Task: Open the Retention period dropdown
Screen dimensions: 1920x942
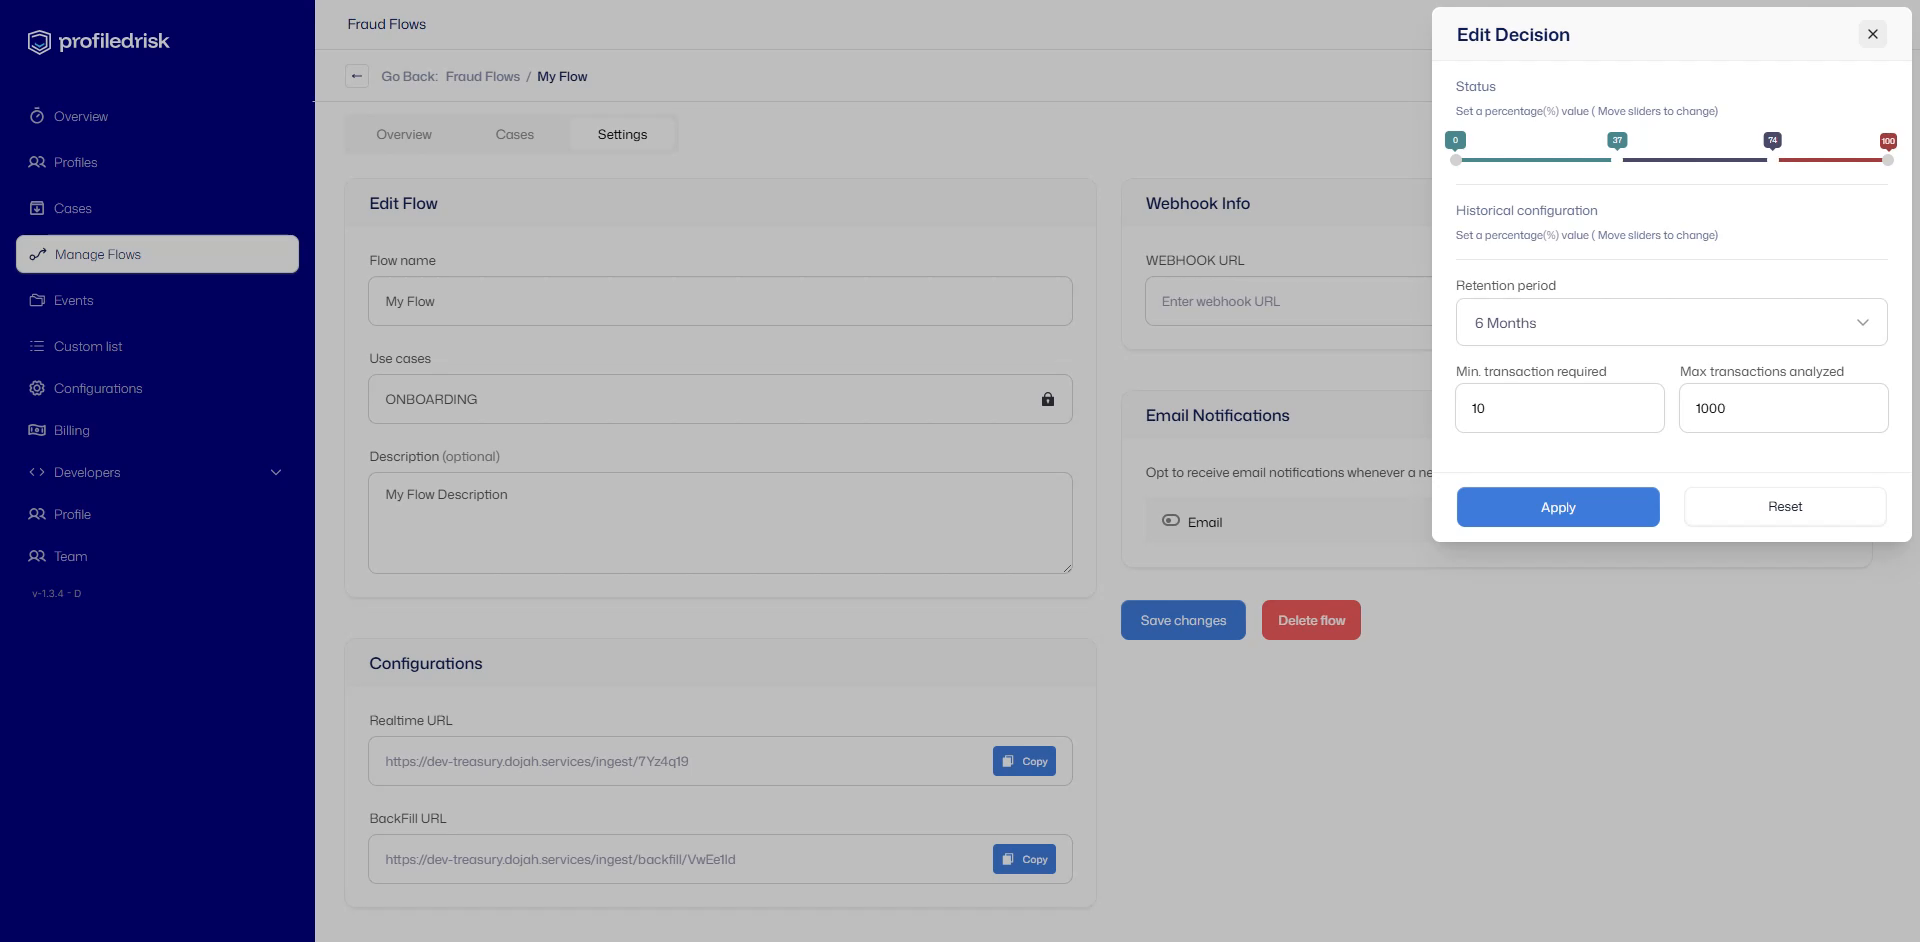Action: (1670, 322)
